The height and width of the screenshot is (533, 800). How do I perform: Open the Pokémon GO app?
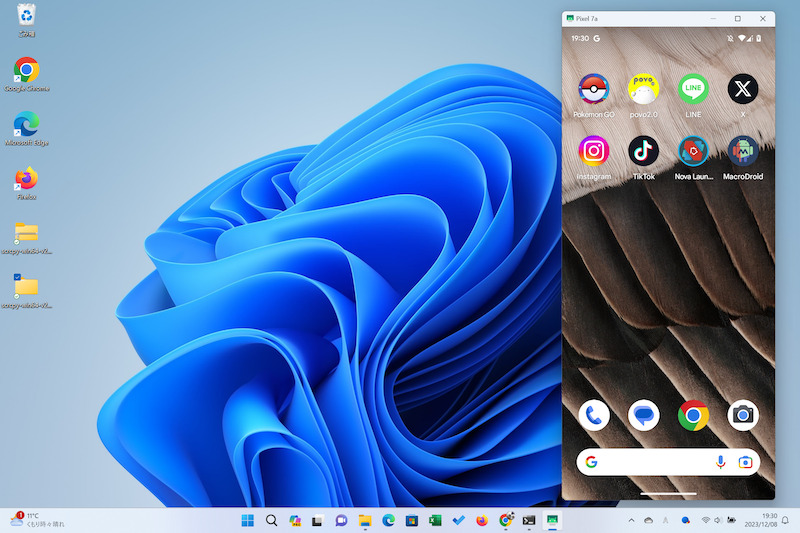[594, 90]
